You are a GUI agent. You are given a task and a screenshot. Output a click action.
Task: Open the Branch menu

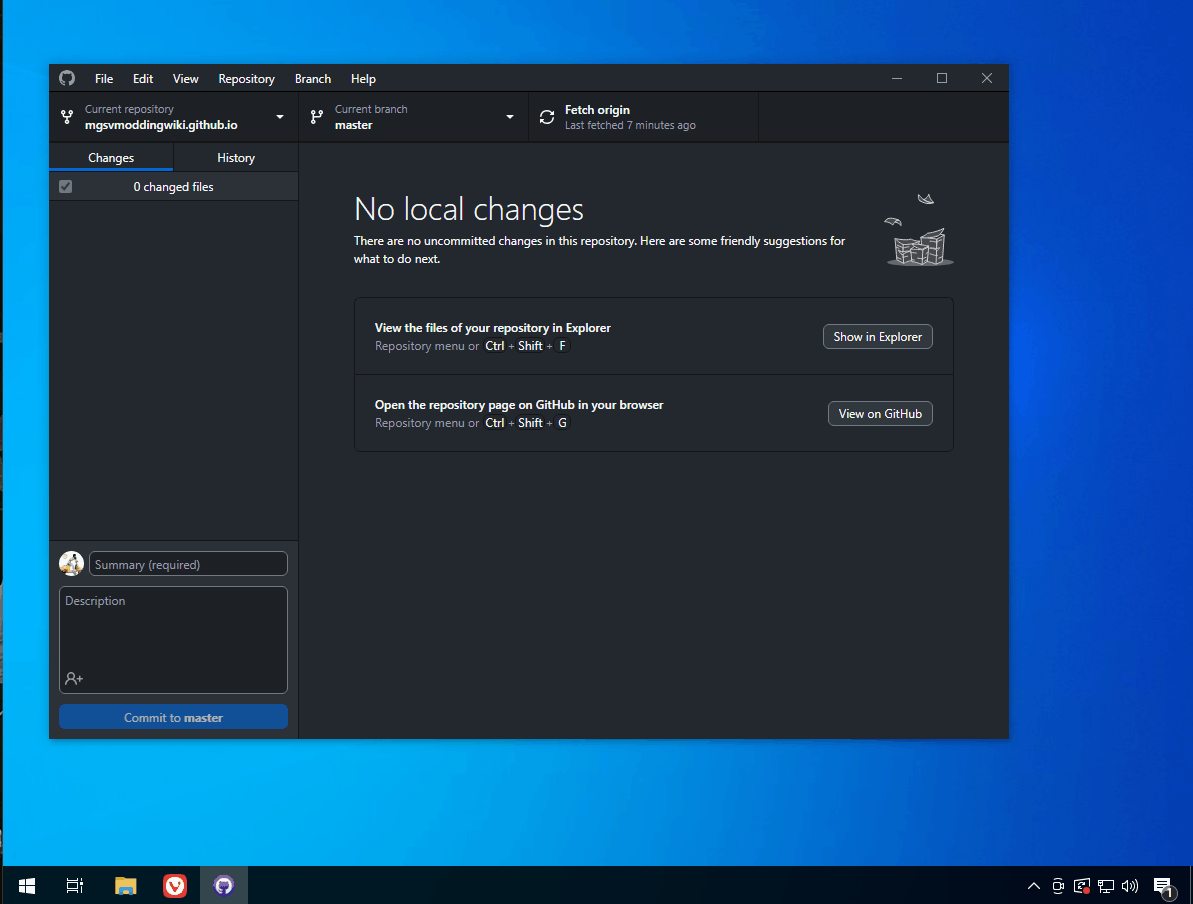tap(313, 79)
